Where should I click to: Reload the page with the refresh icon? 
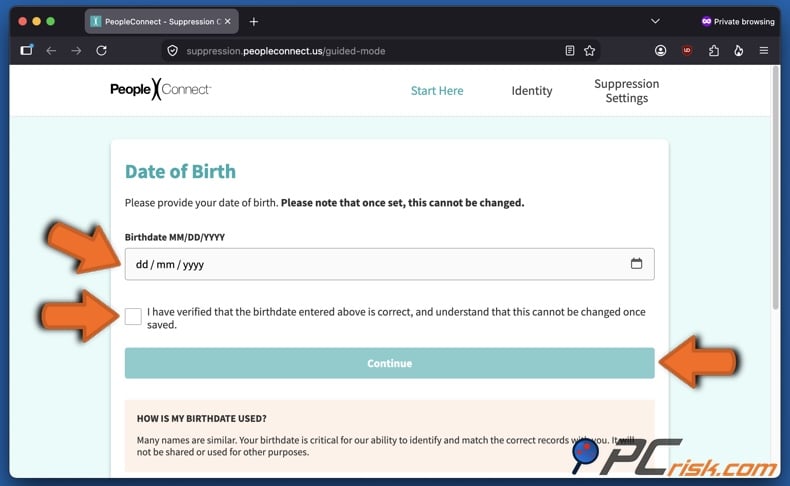pos(101,51)
